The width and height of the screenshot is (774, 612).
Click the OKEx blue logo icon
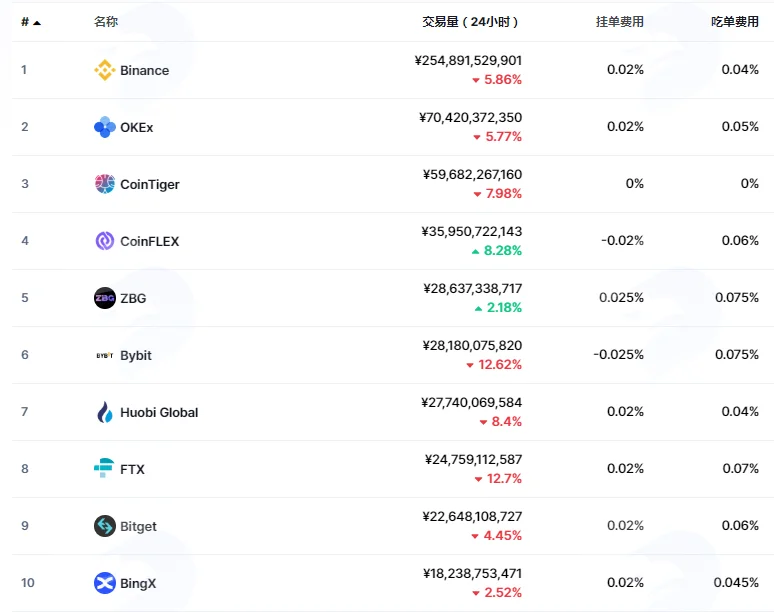click(105, 127)
